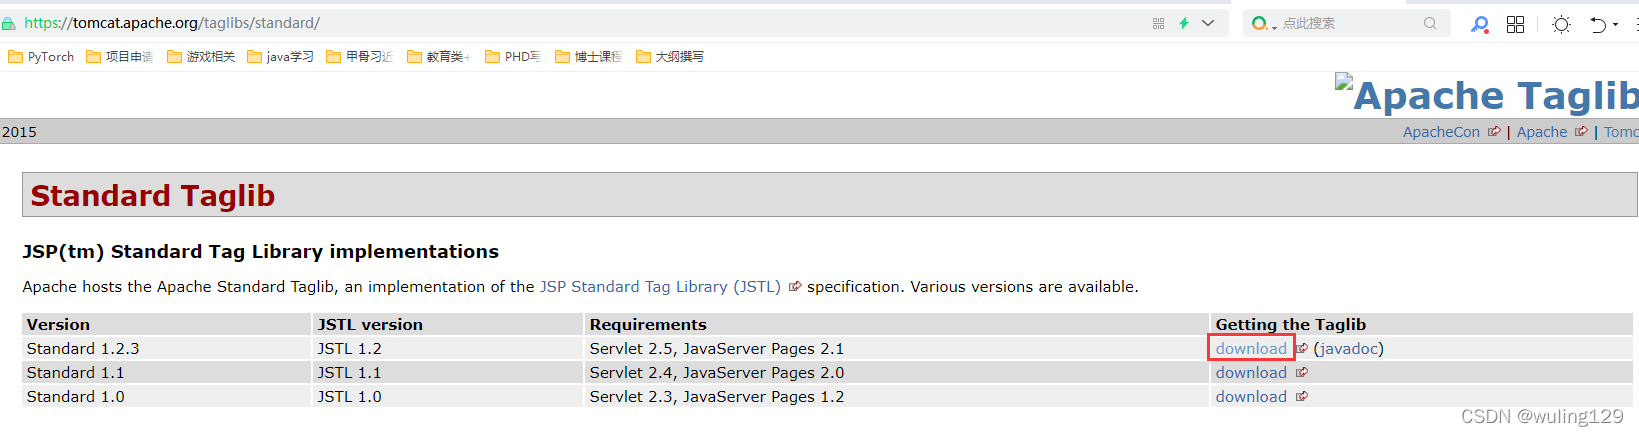Click the undo restore-tab arrow icon
This screenshot has height=436, width=1639.
[x=1598, y=24]
